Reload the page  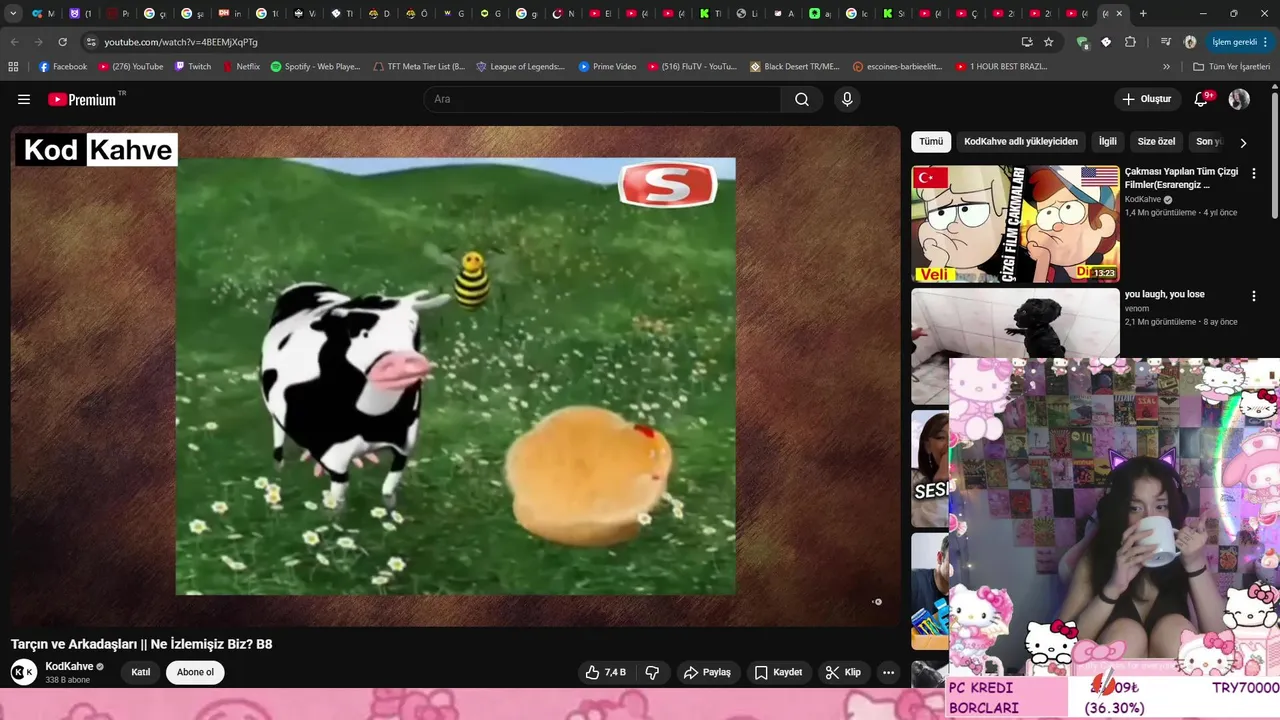pos(63,42)
